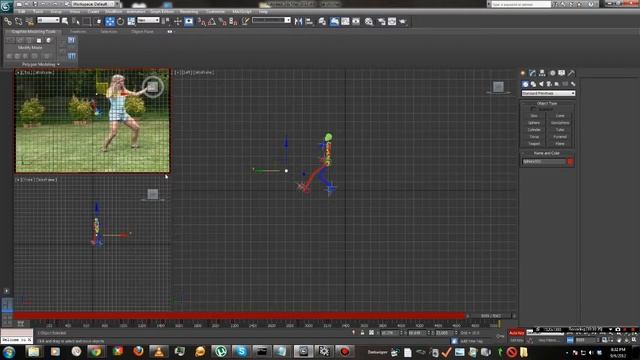Collapse the Name and Color rollout

click(x=547, y=153)
